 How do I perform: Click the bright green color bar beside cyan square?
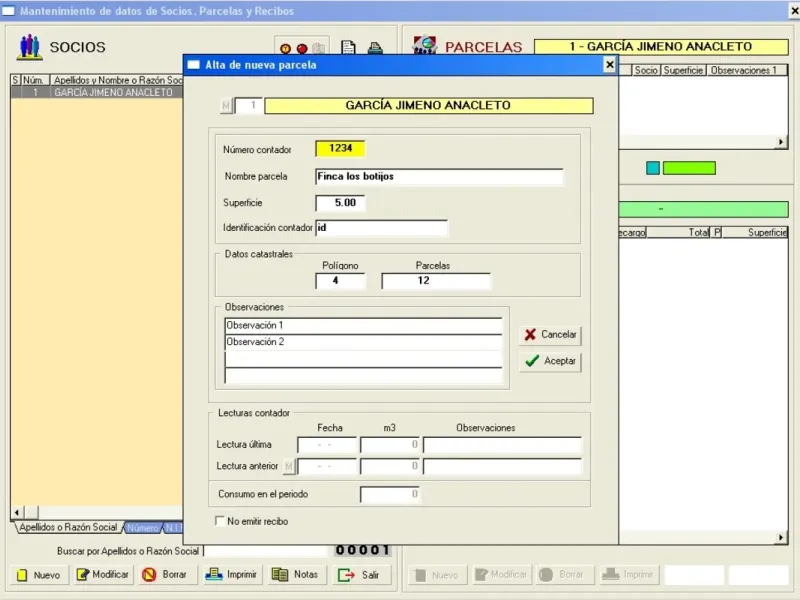tap(689, 168)
